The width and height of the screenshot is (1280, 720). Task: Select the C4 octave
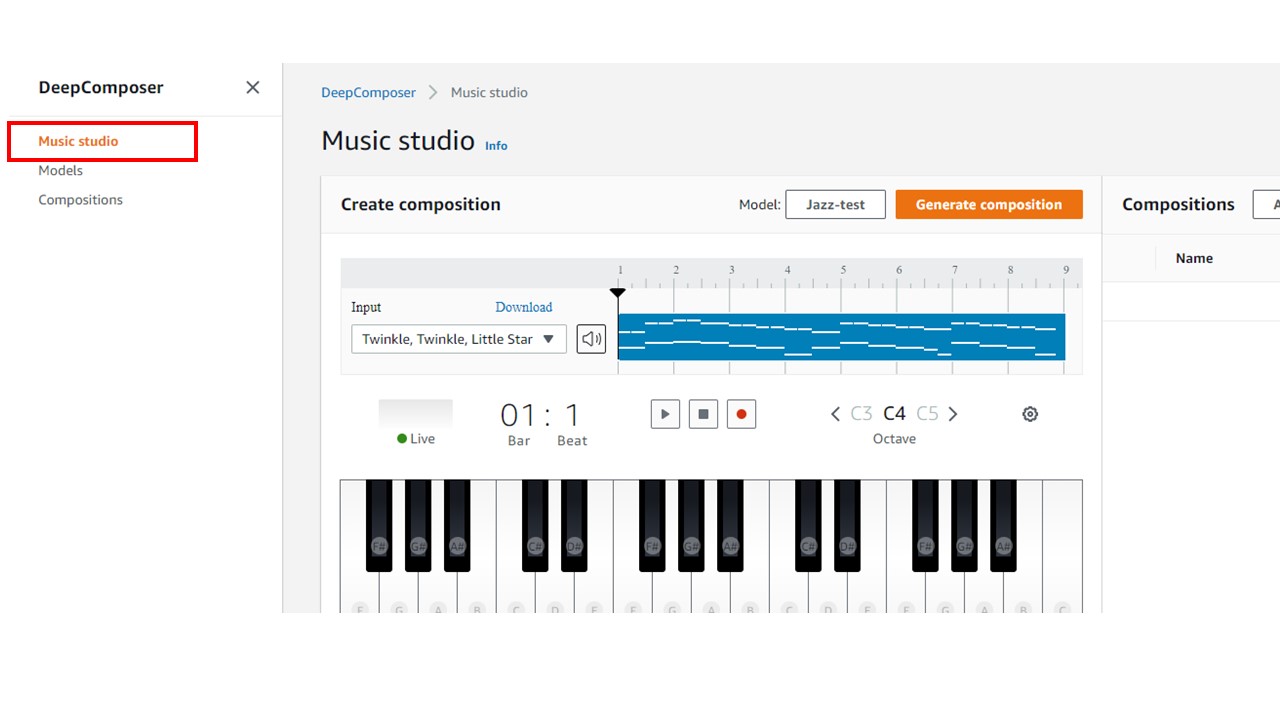(894, 414)
